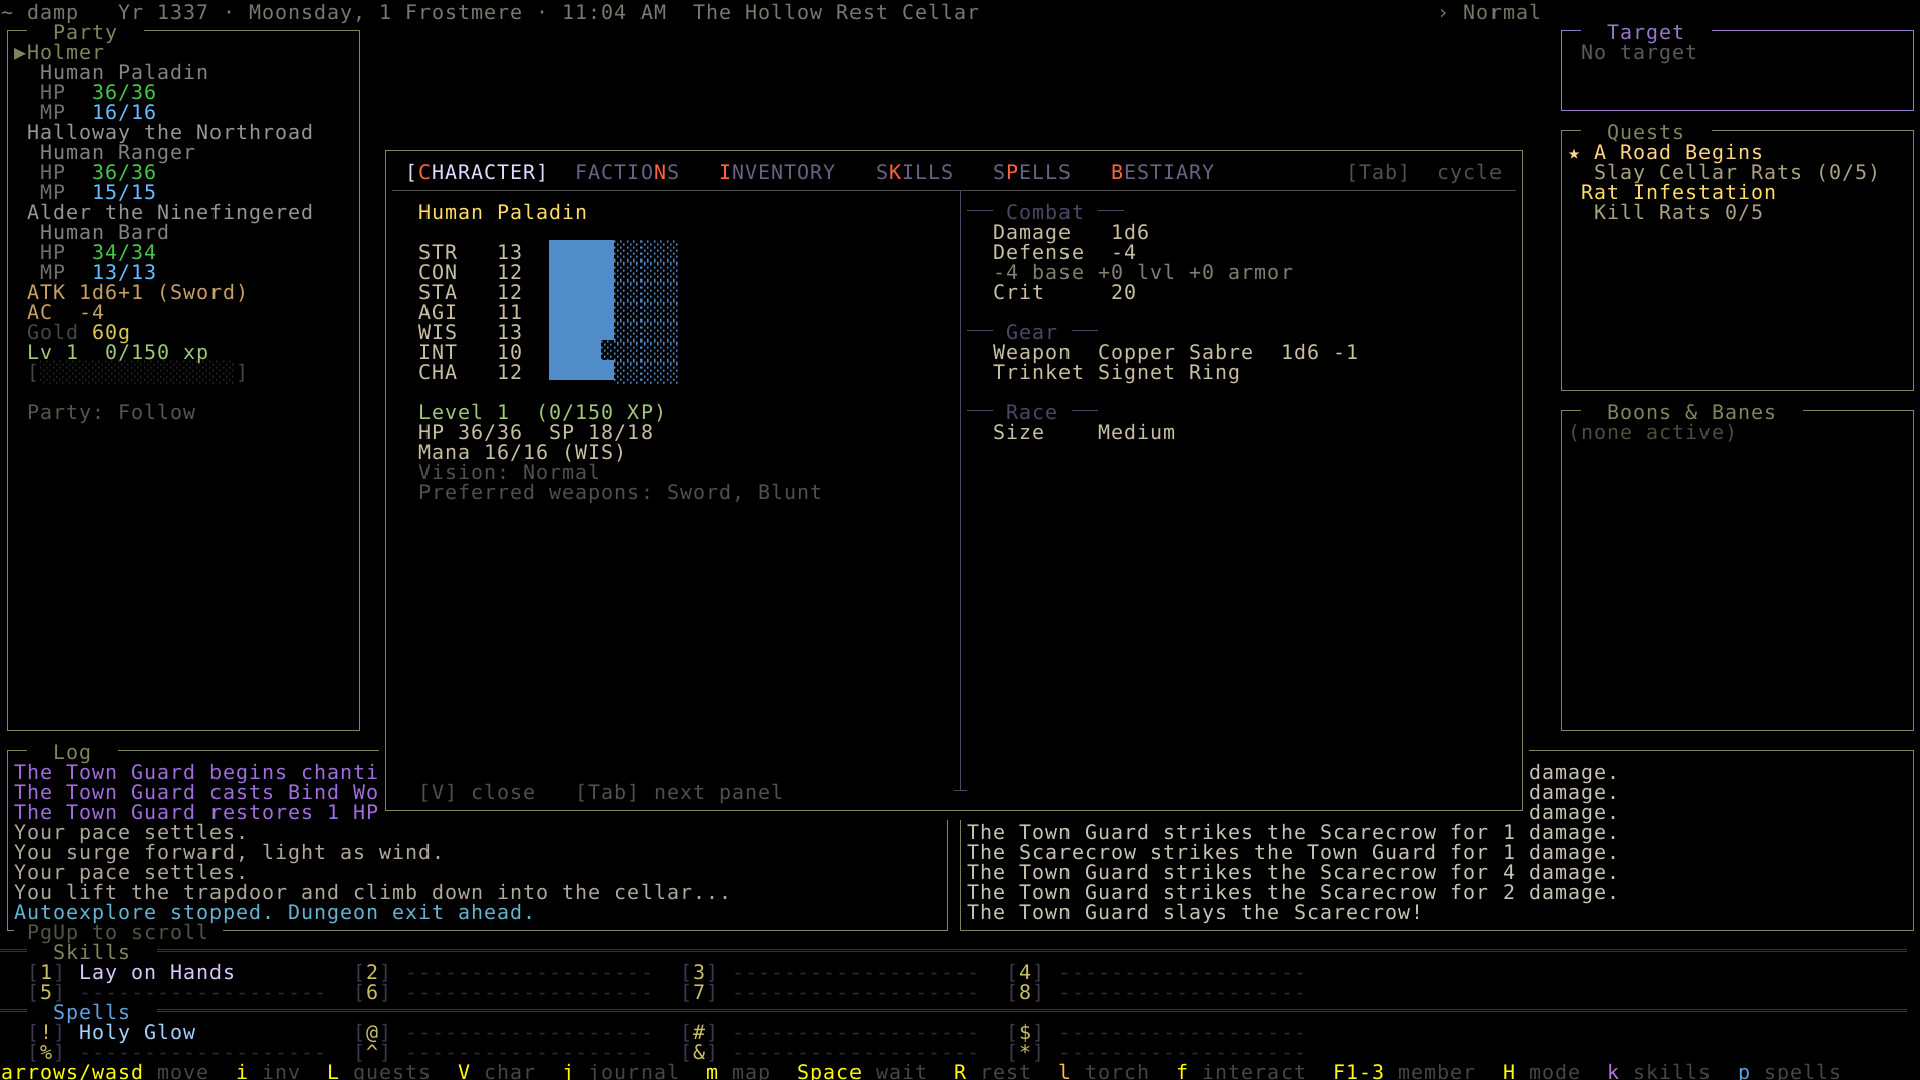Image resolution: width=1920 pixels, height=1080 pixels.
Task: Cast the Holy Glow spell slot
Action: (112, 1032)
